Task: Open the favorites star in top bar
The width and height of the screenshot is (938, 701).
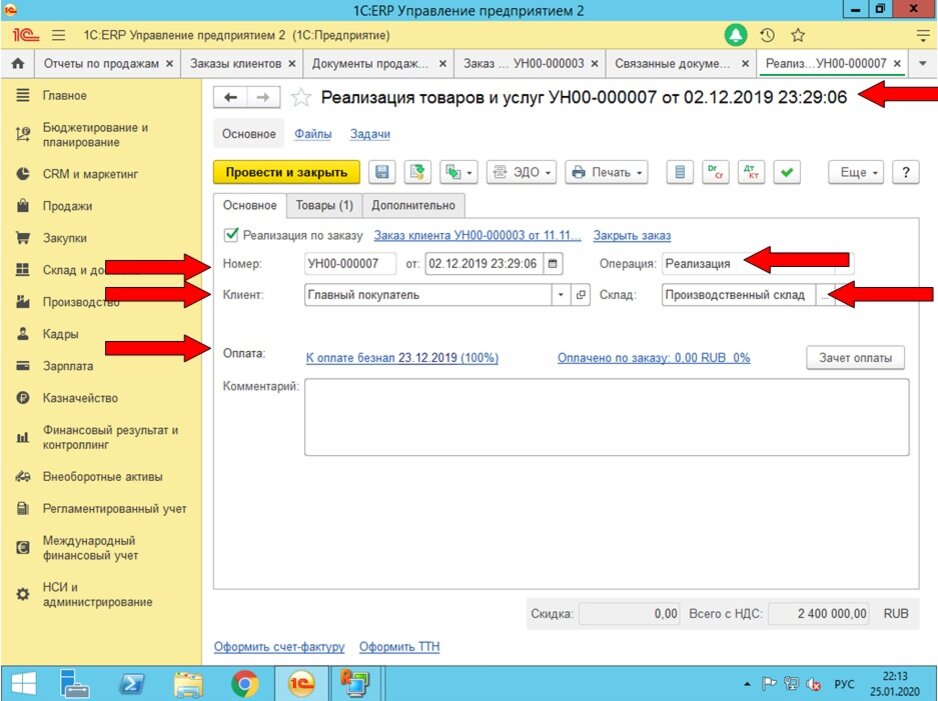Action: point(798,35)
